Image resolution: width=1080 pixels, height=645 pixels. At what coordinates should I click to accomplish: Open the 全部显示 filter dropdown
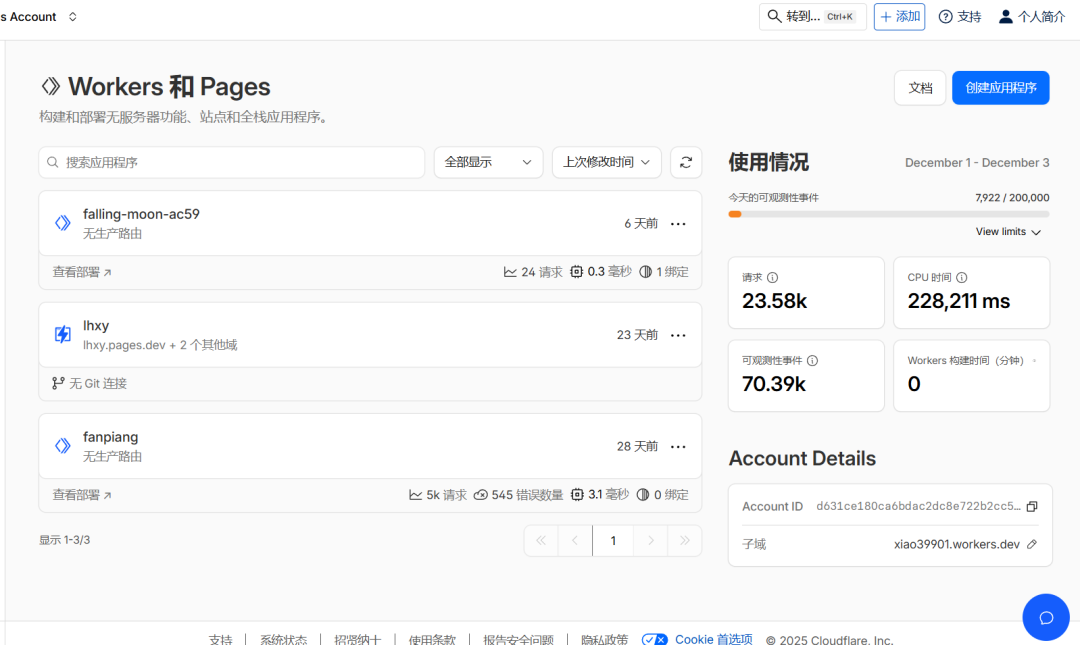pyautogui.click(x=488, y=163)
